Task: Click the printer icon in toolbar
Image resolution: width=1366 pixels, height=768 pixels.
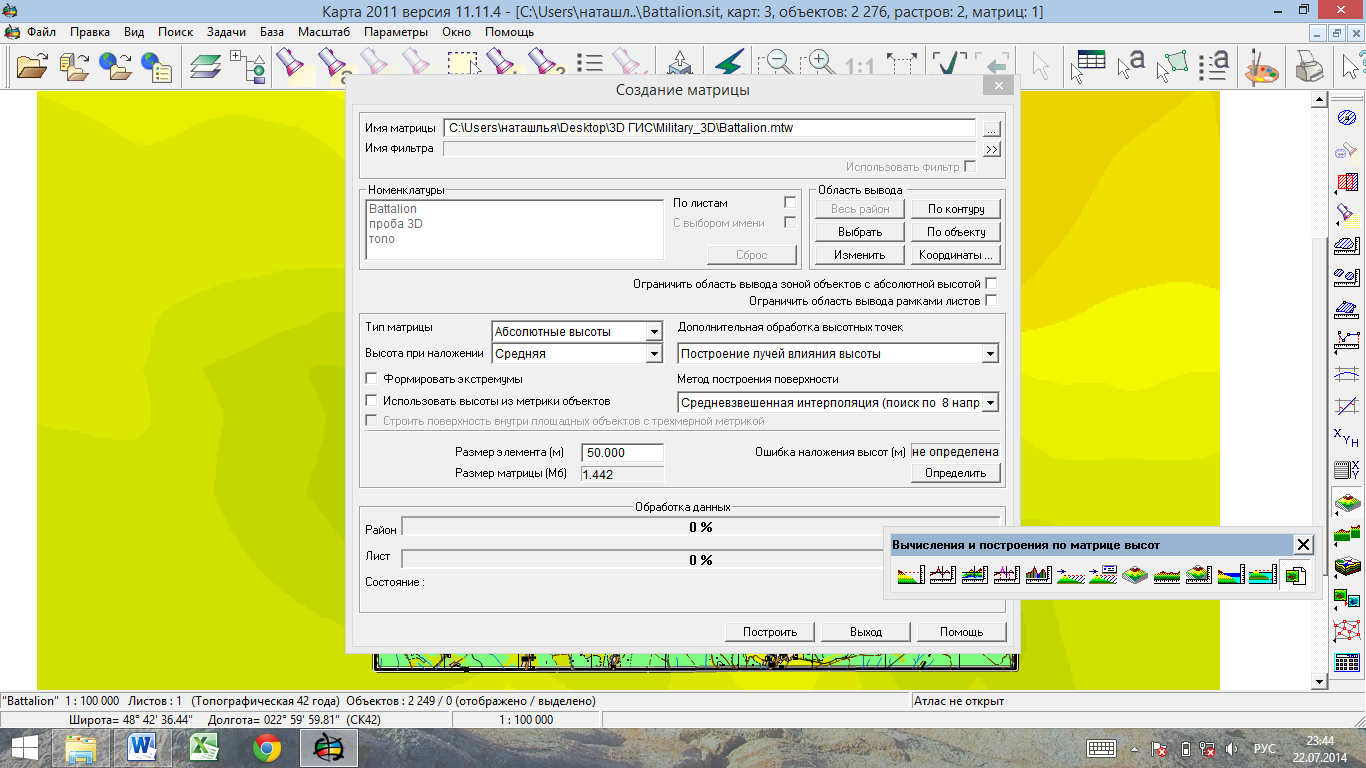Action: click(x=1308, y=66)
